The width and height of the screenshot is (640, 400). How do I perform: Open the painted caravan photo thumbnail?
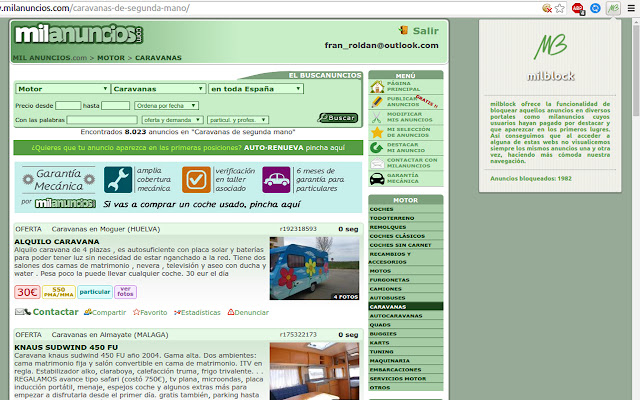coord(314,268)
